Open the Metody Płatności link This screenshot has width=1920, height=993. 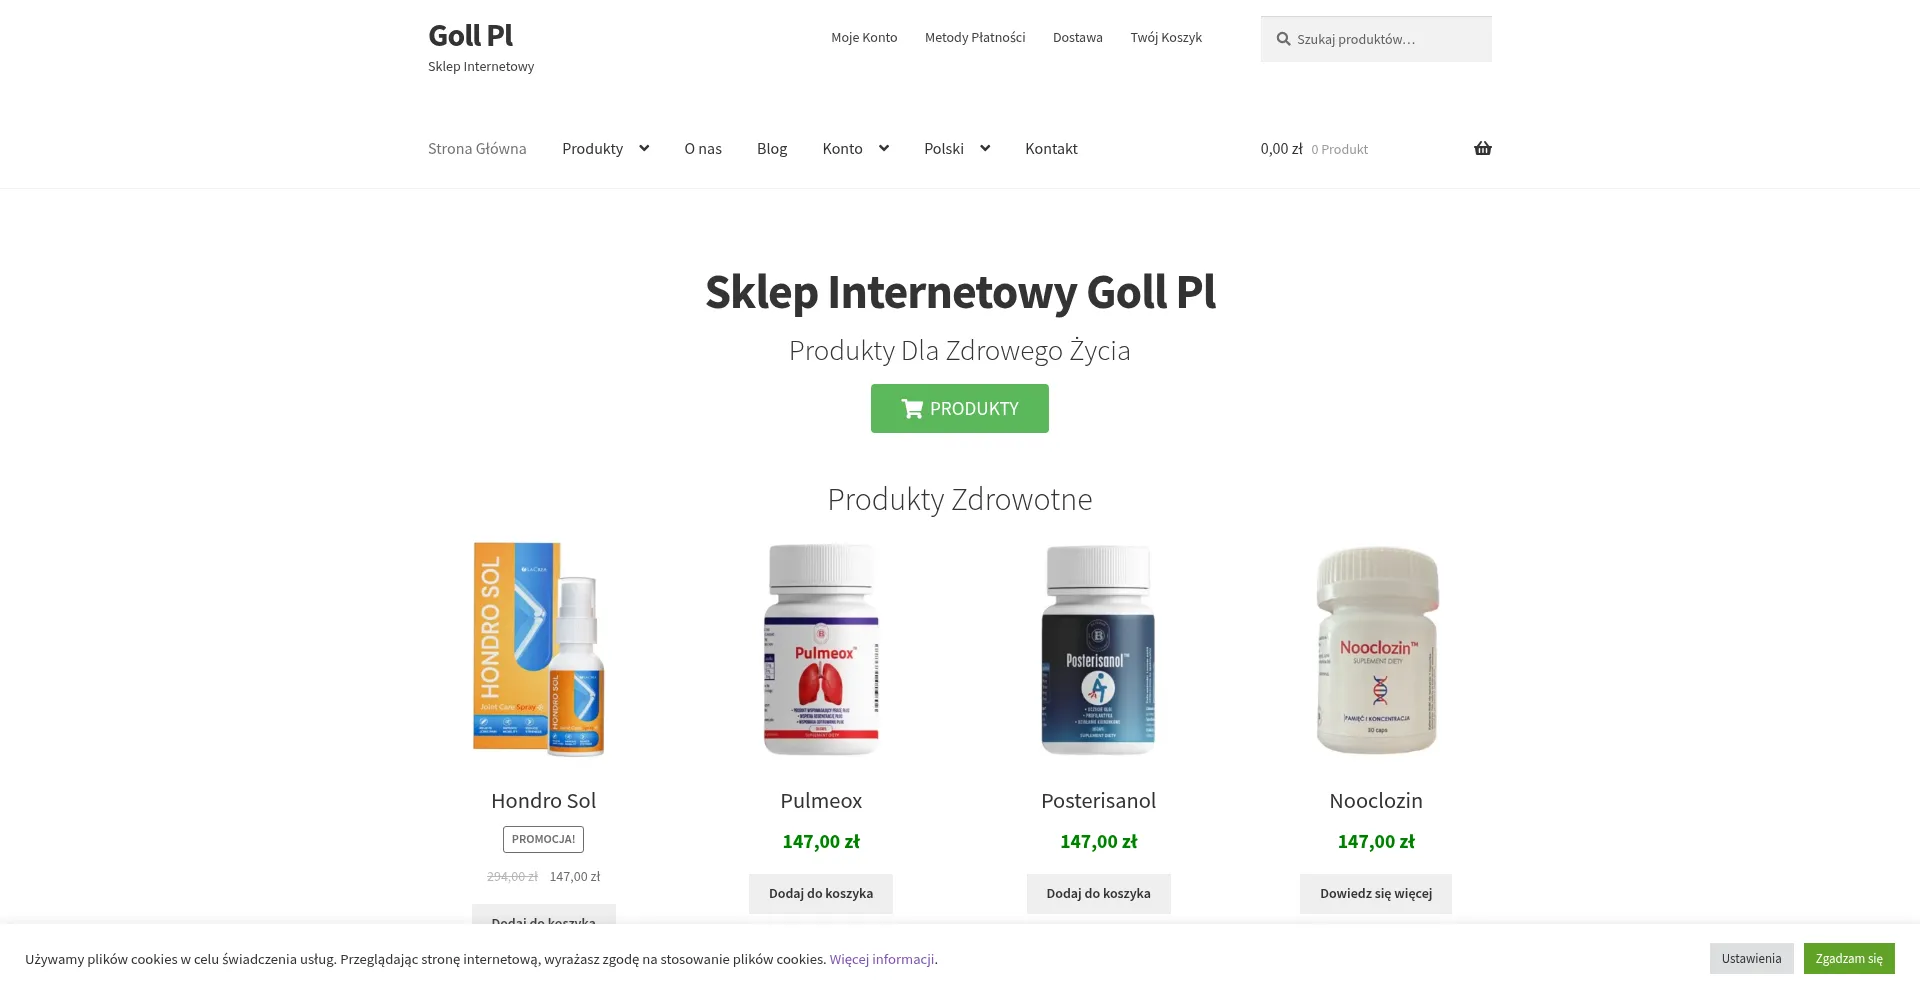point(975,37)
